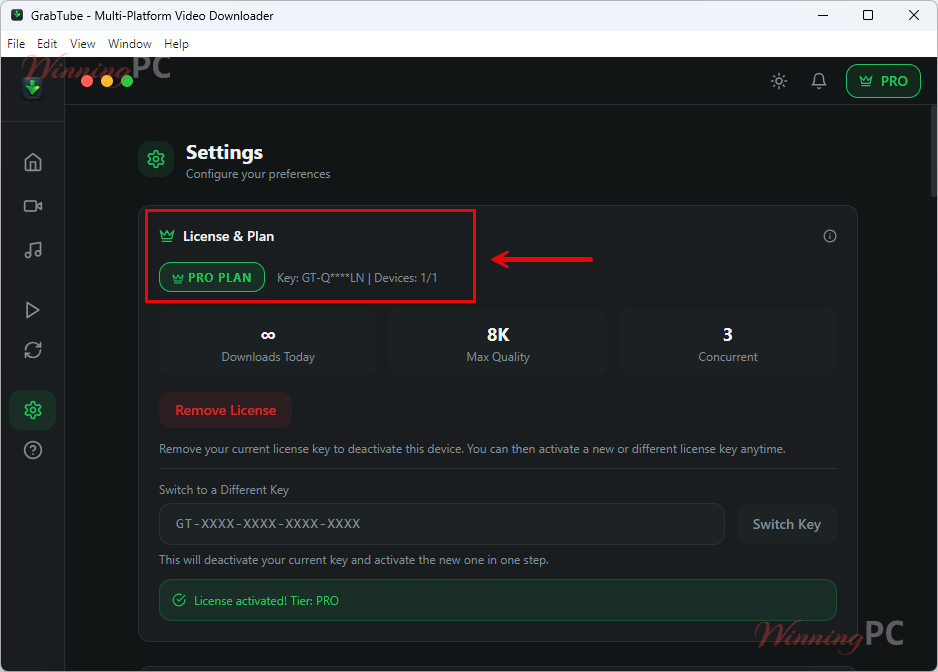
Task: Click the green traffic-light maximize dot
Action: pos(127,81)
